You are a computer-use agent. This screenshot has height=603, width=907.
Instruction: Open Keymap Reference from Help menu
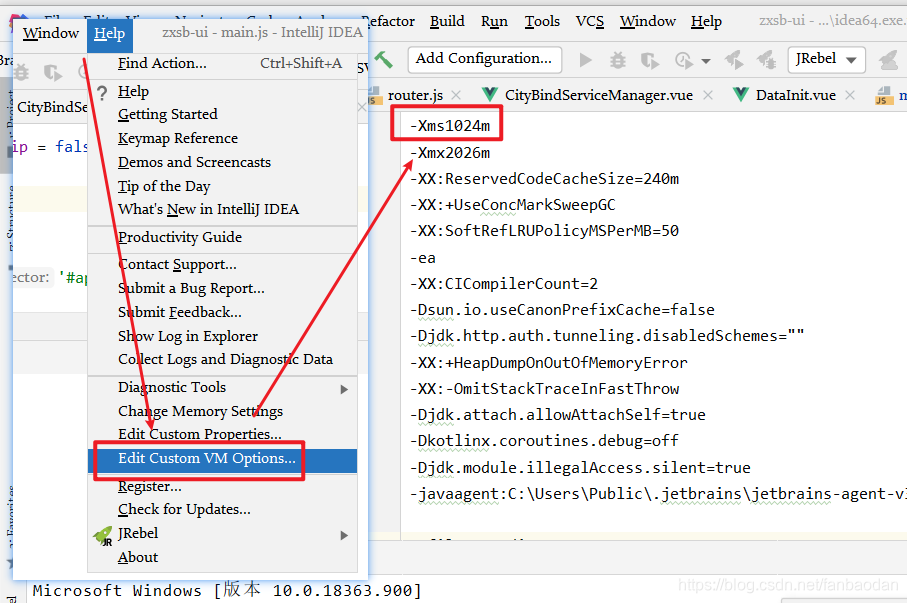click(x=223, y=138)
